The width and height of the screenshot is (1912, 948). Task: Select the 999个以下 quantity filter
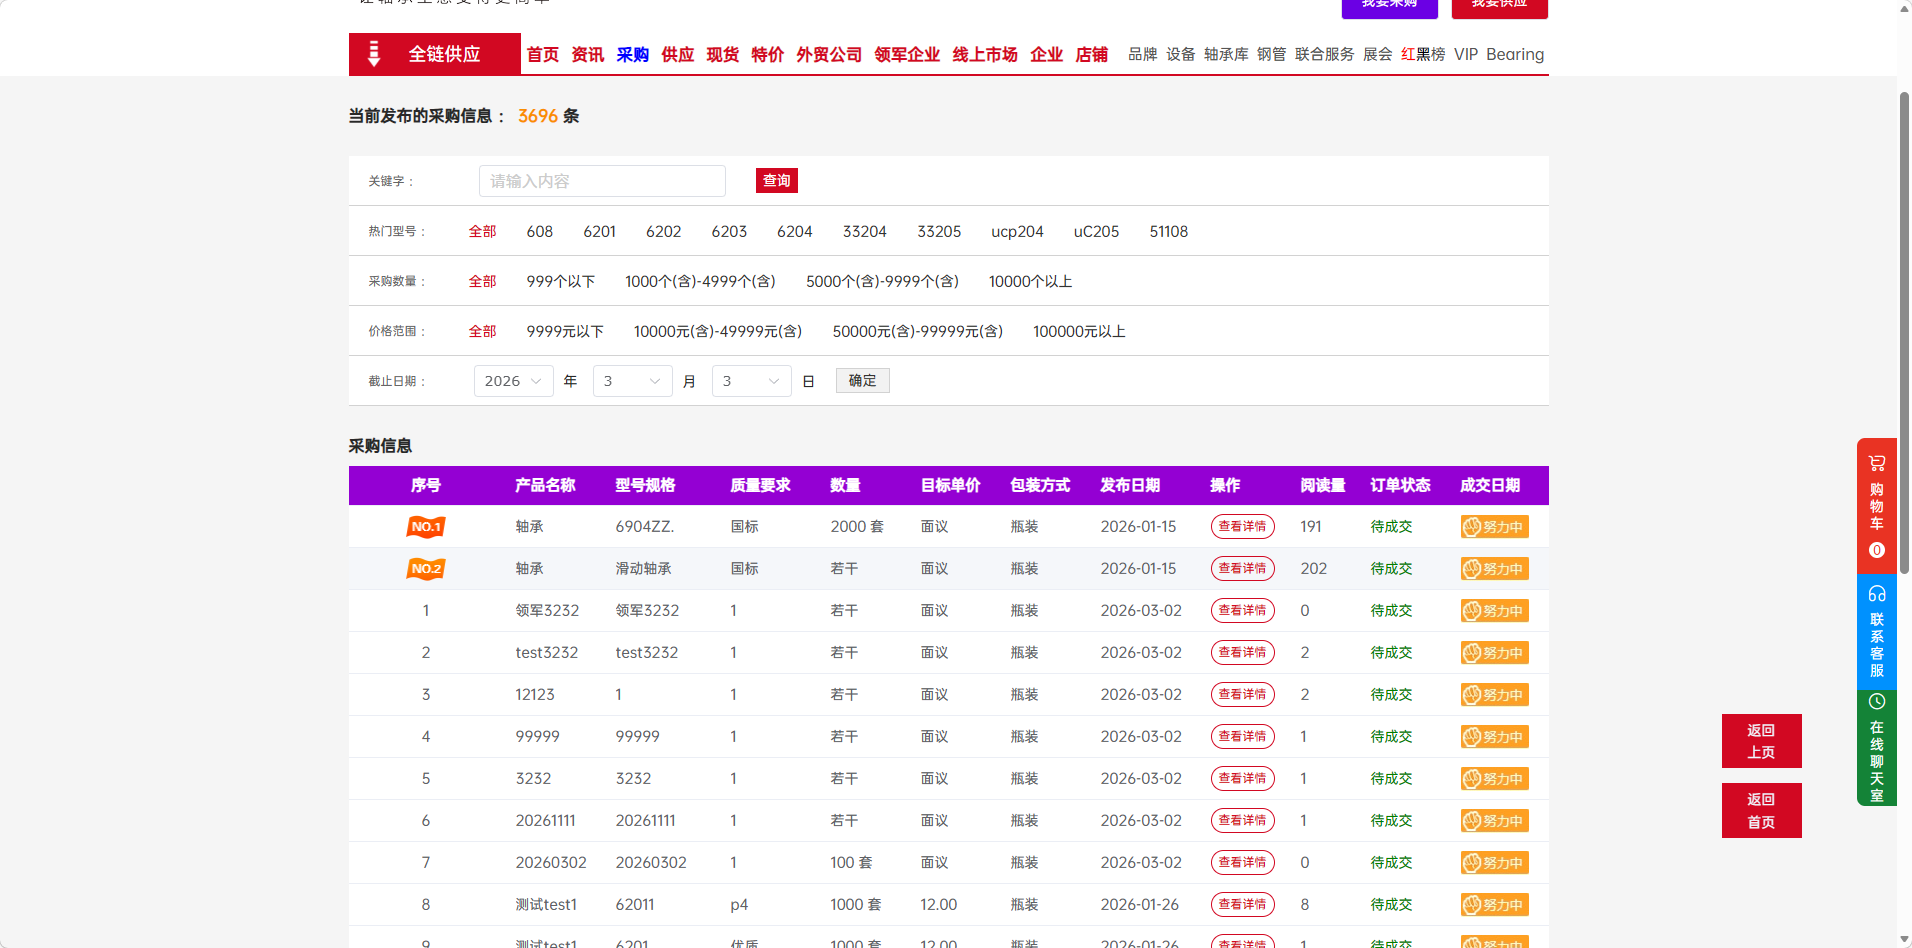coord(560,281)
